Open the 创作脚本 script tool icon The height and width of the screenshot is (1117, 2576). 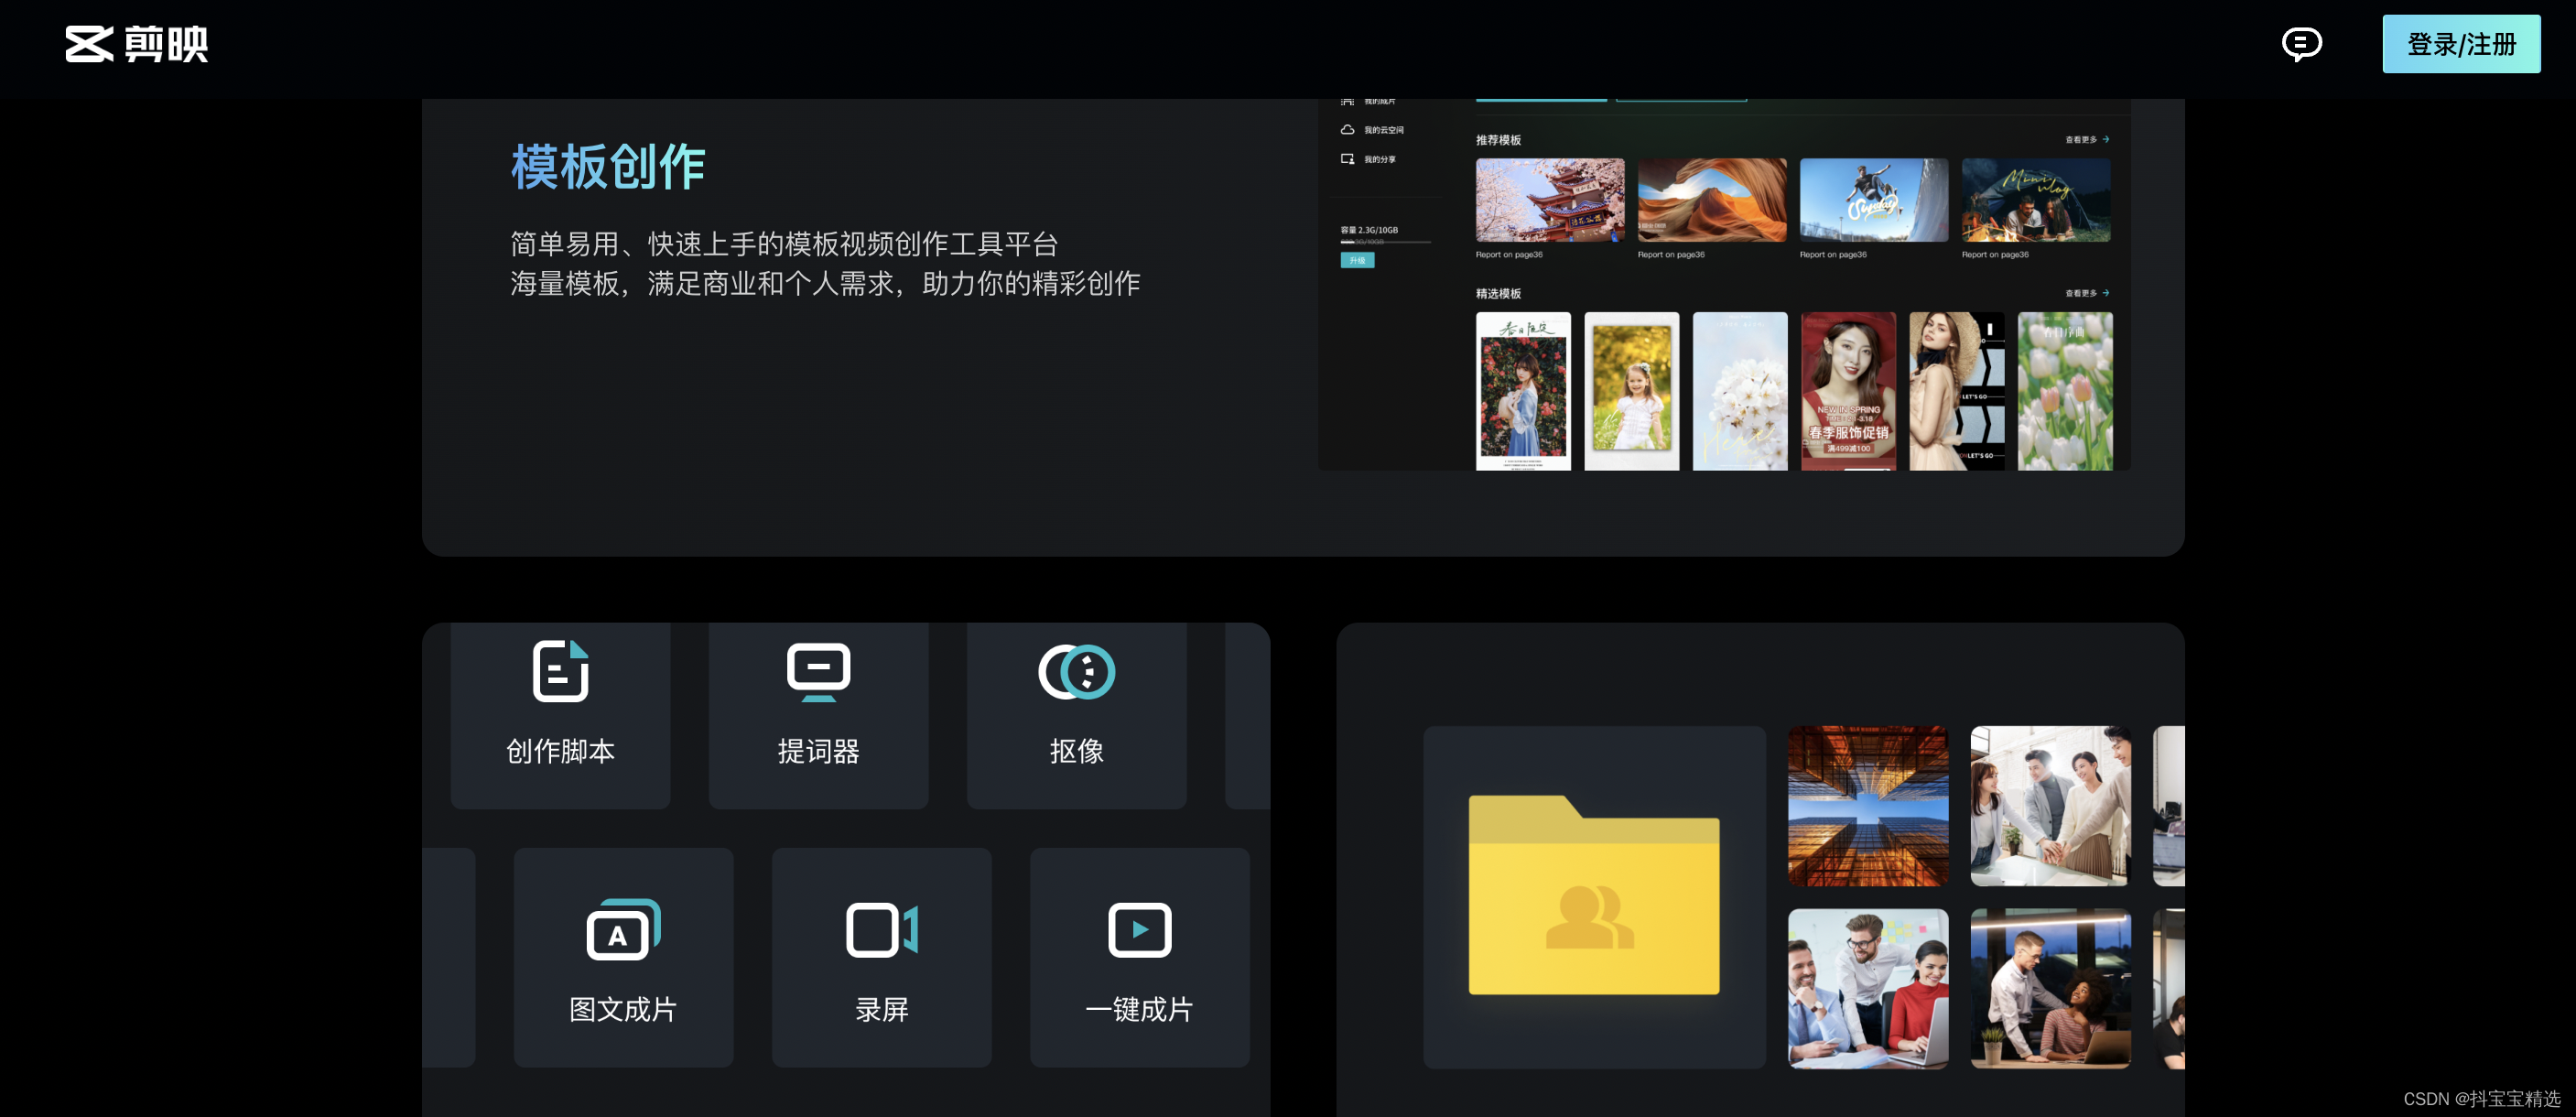(560, 672)
